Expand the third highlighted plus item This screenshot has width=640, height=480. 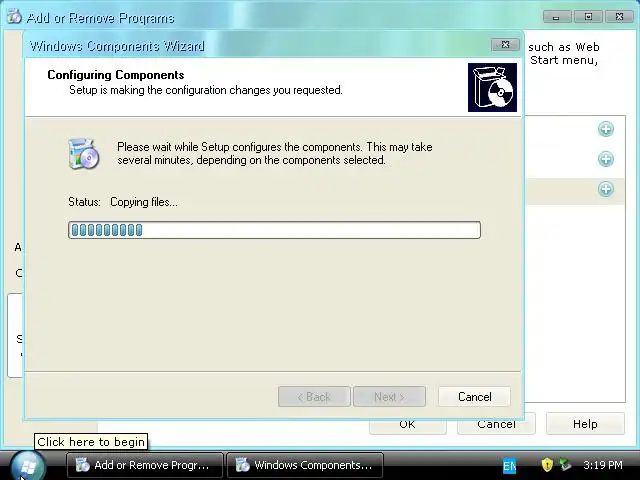[606, 189]
